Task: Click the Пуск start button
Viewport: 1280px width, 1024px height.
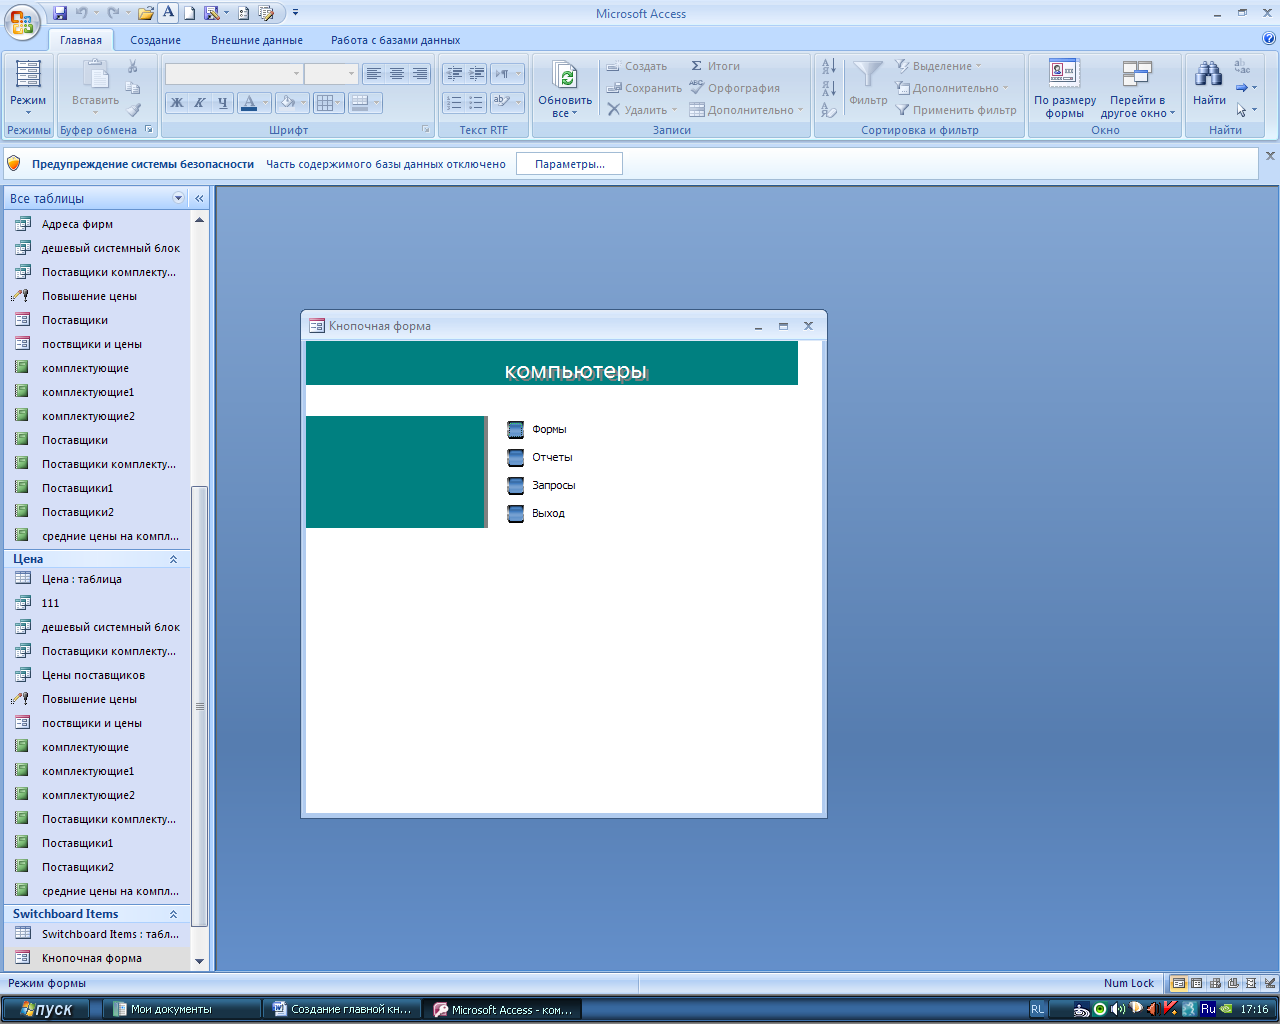Action: (x=46, y=1009)
